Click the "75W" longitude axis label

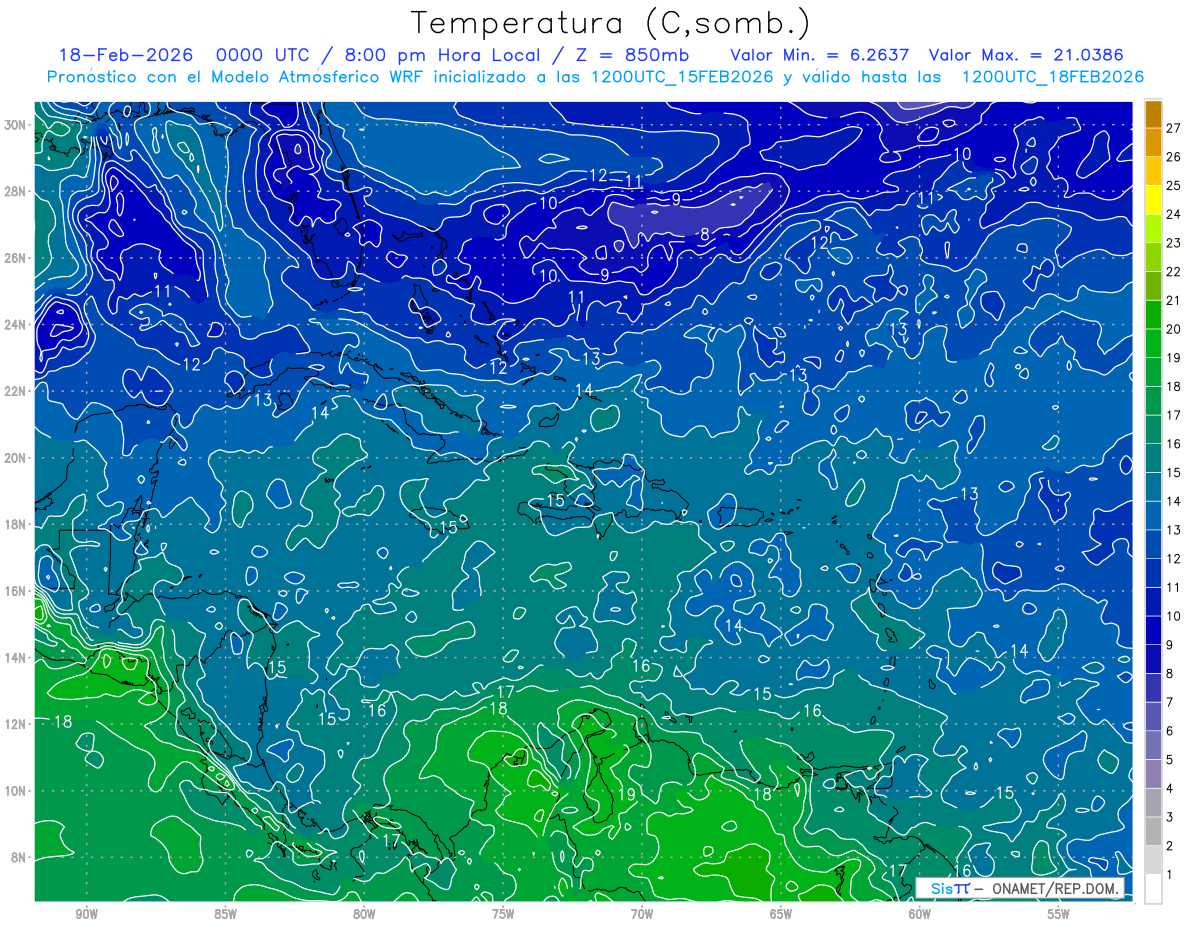point(503,914)
